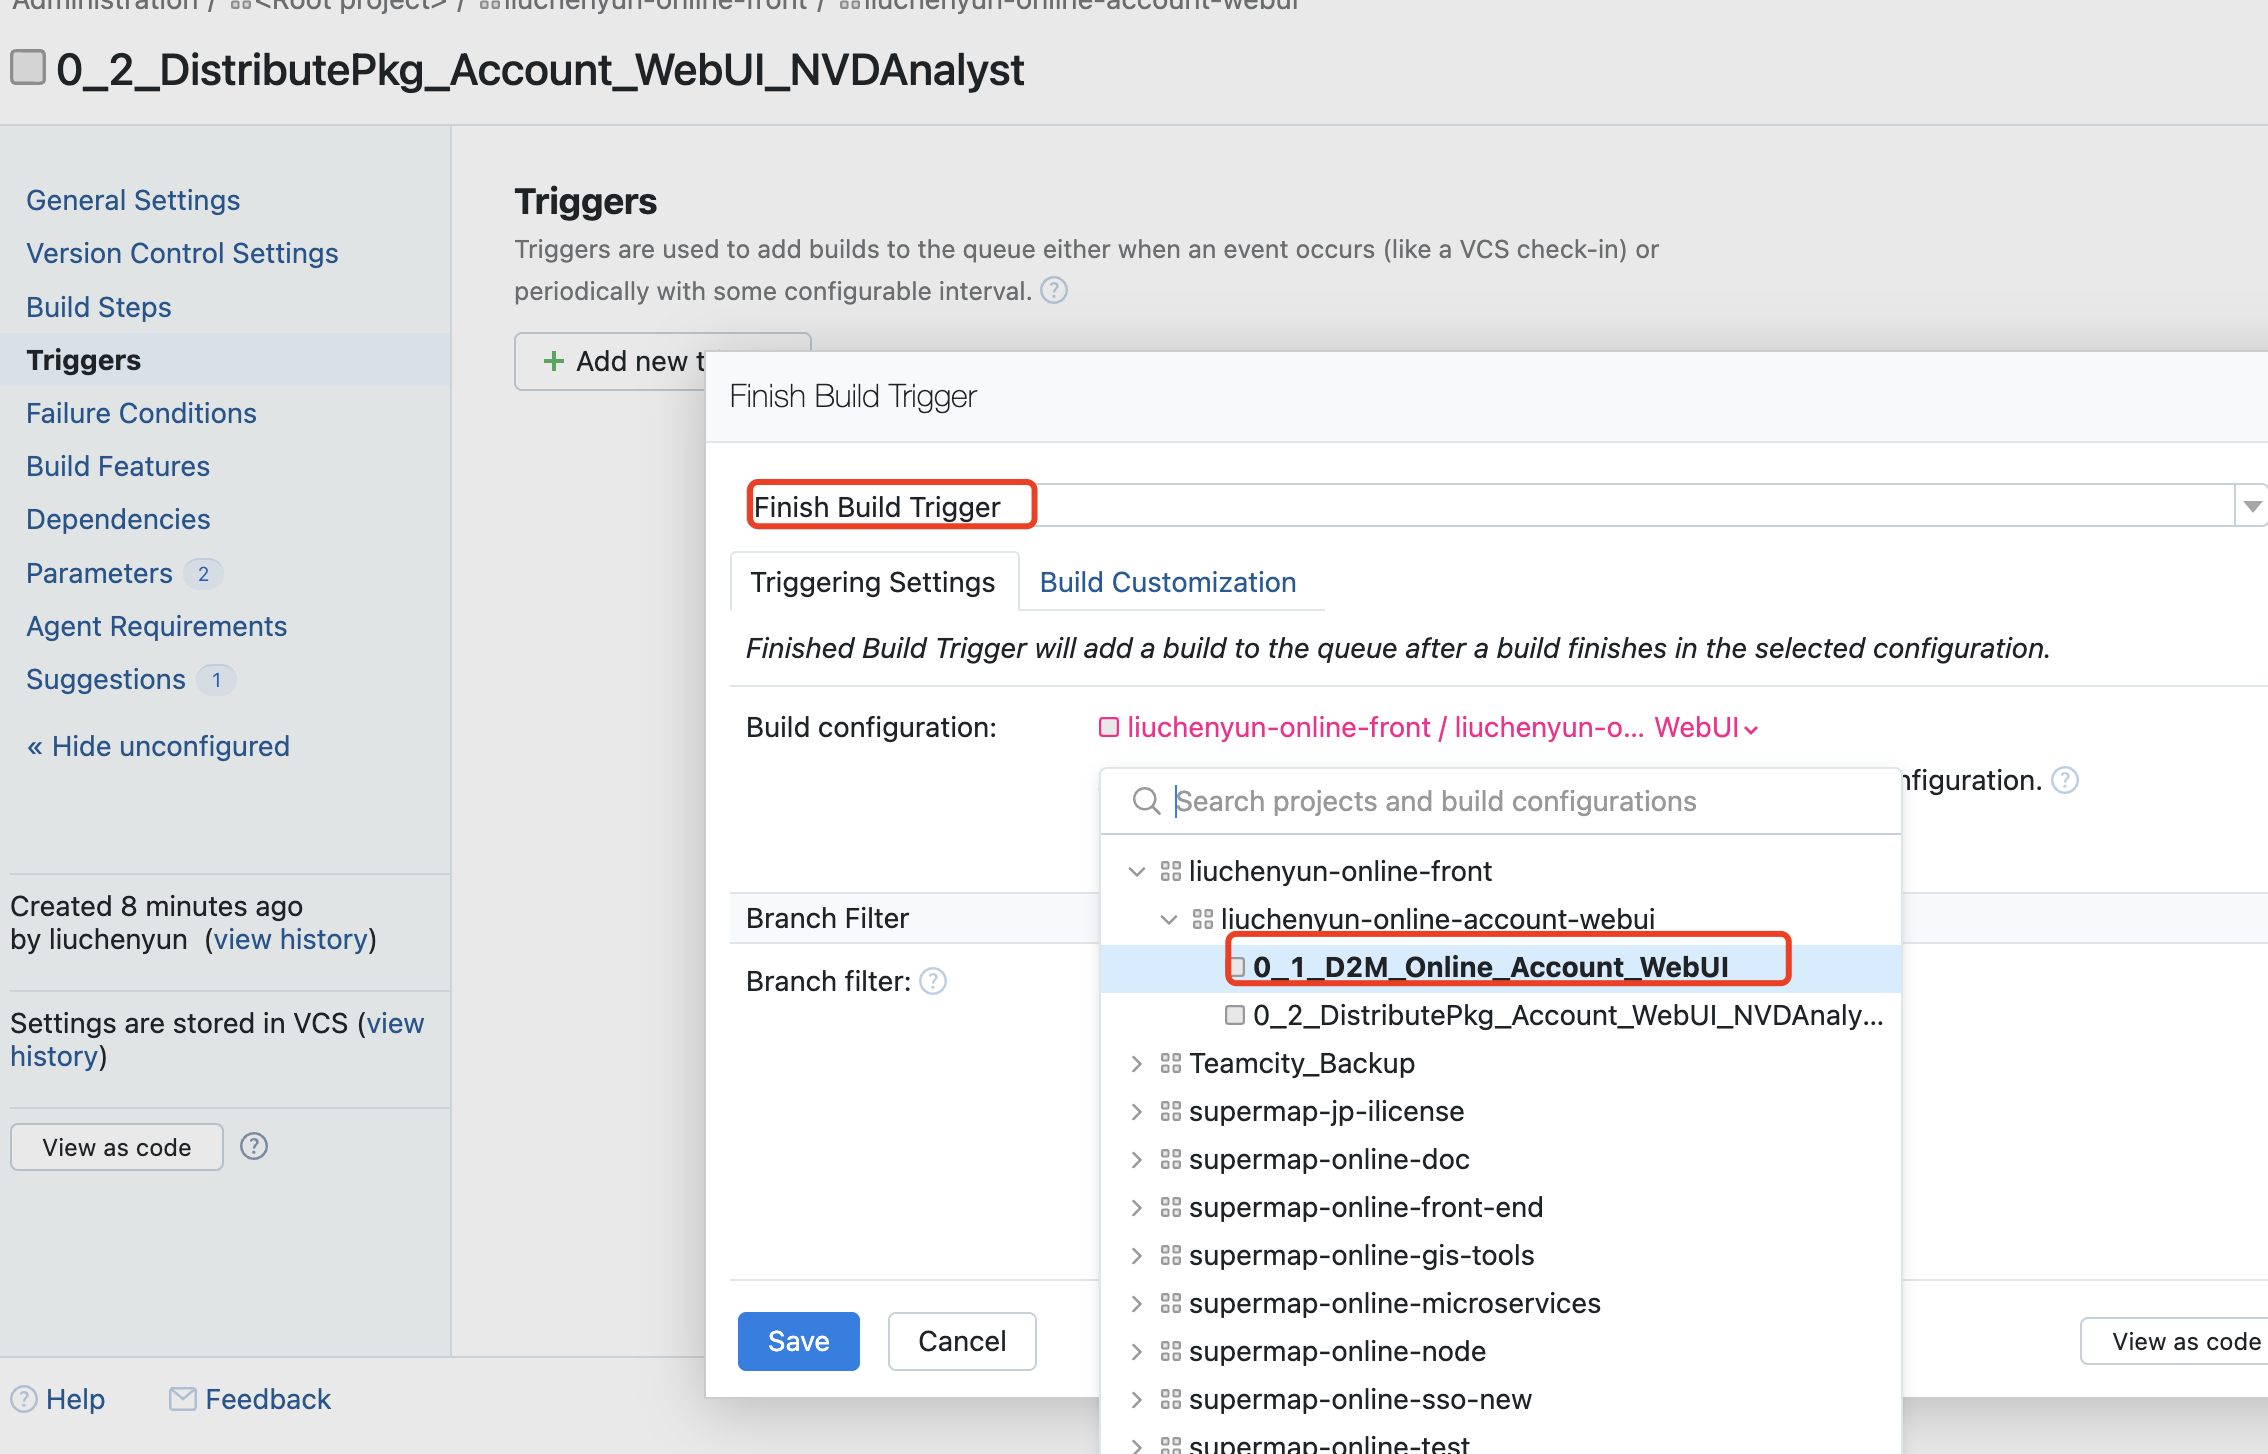2268x1454 pixels.
Task: Switch to the Build Customization tab
Action: coord(1167,582)
